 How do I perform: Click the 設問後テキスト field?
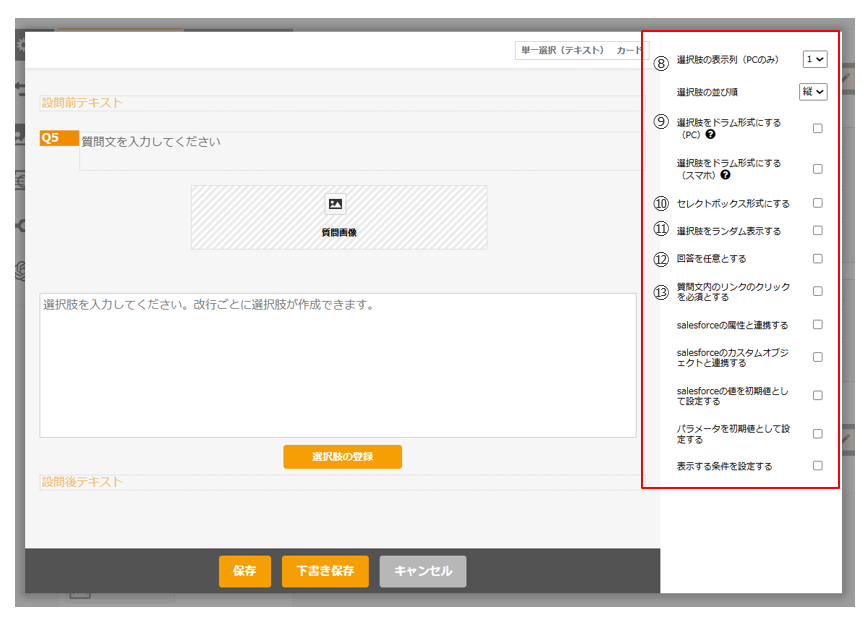tap(342, 482)
